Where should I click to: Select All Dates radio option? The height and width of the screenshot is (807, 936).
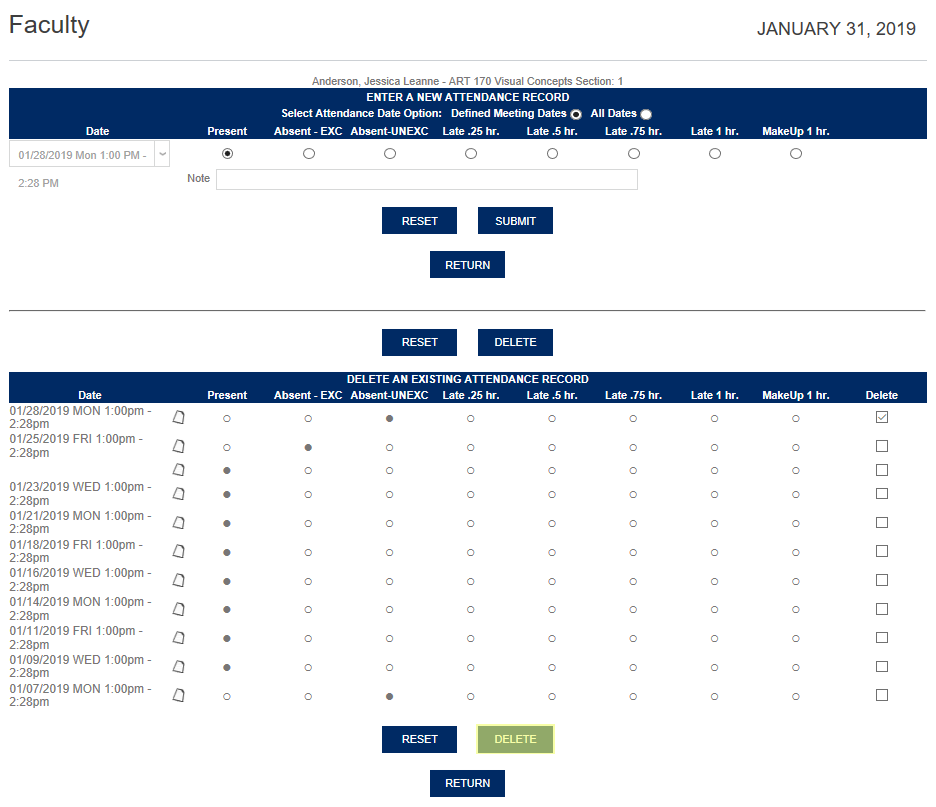(646, 114)
